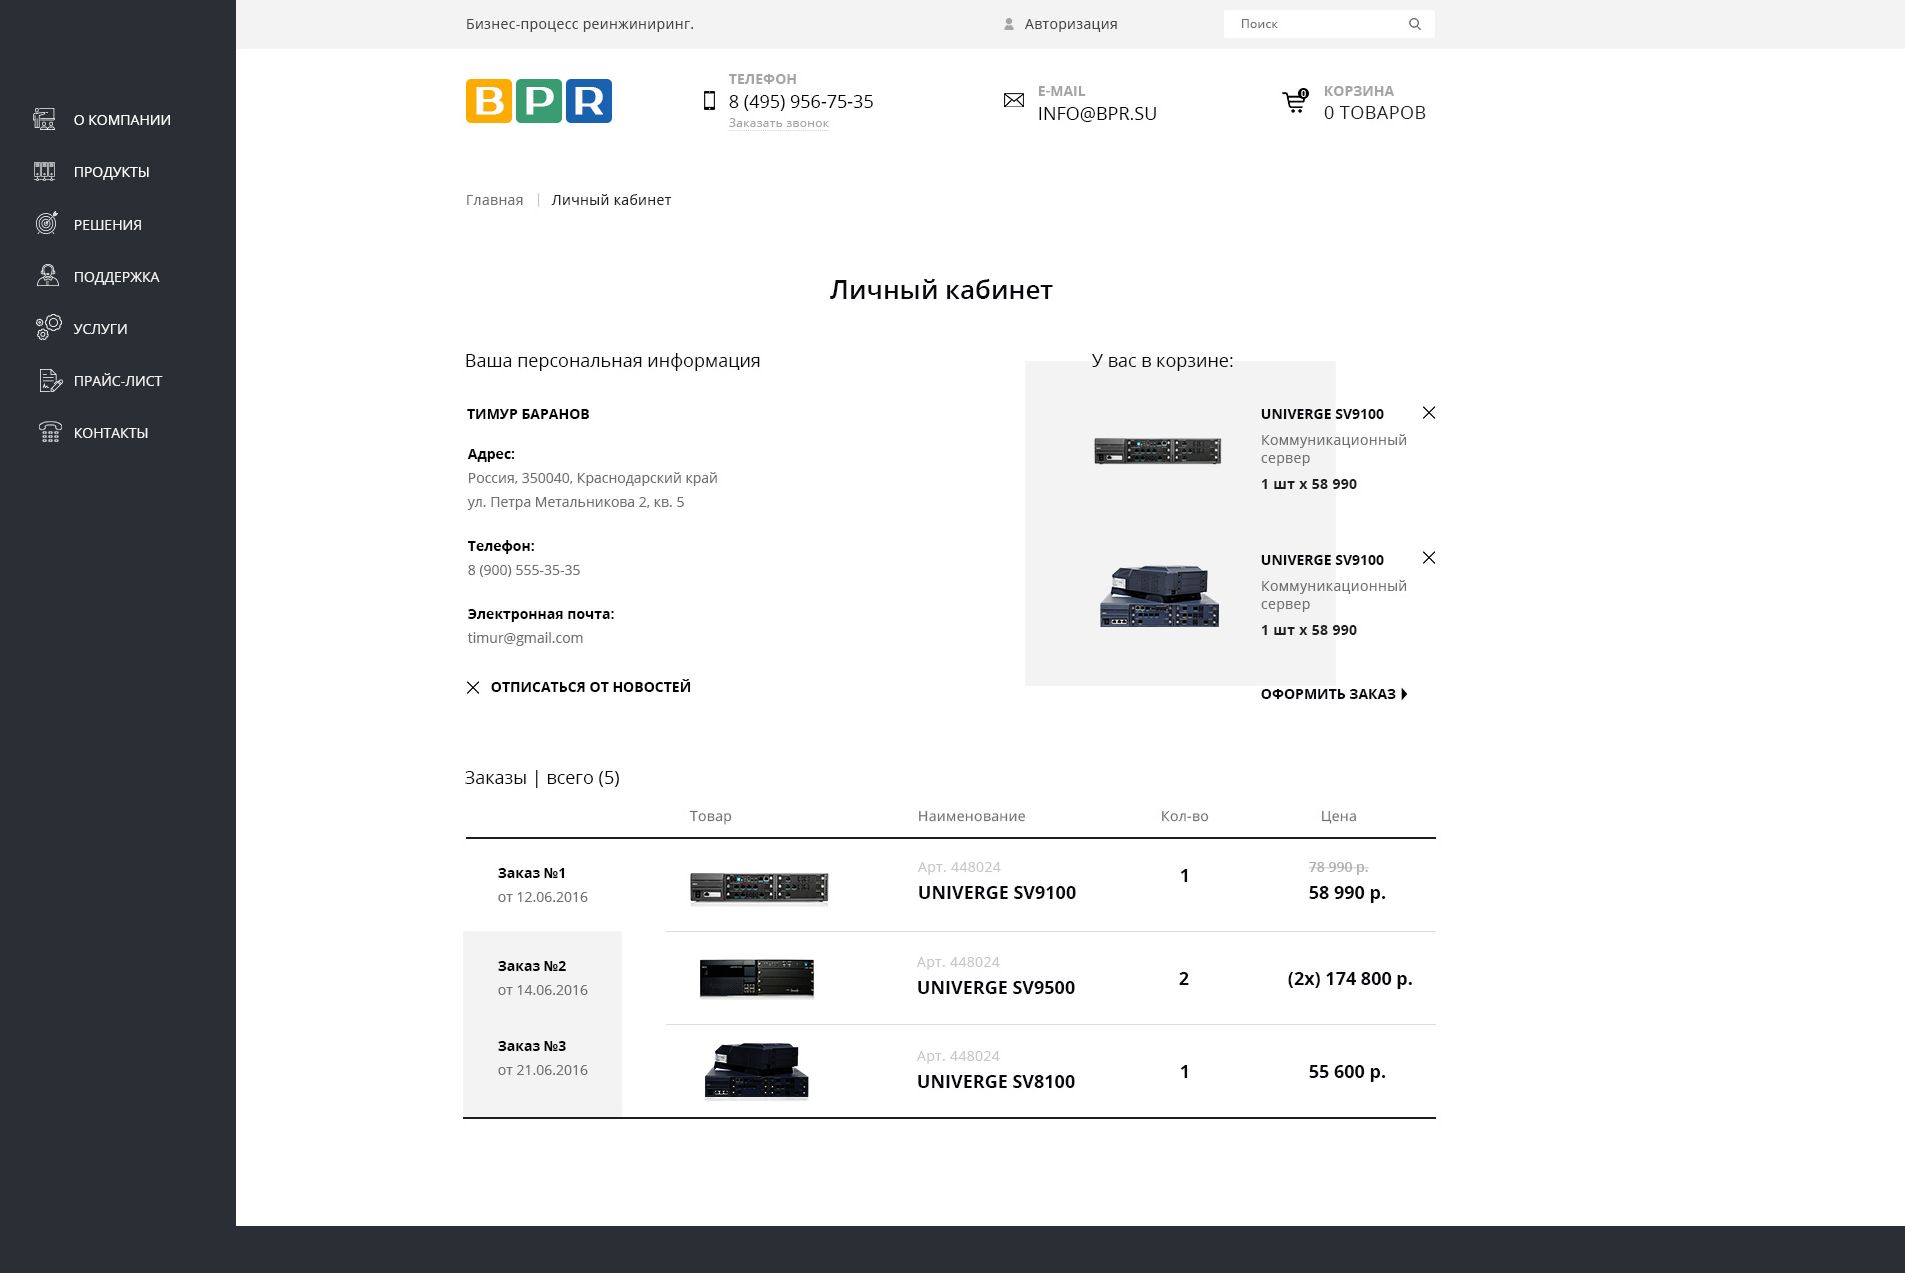Click the user phone 8 (900) 555-35-35

pyautogui.click(x=524, y=570)
